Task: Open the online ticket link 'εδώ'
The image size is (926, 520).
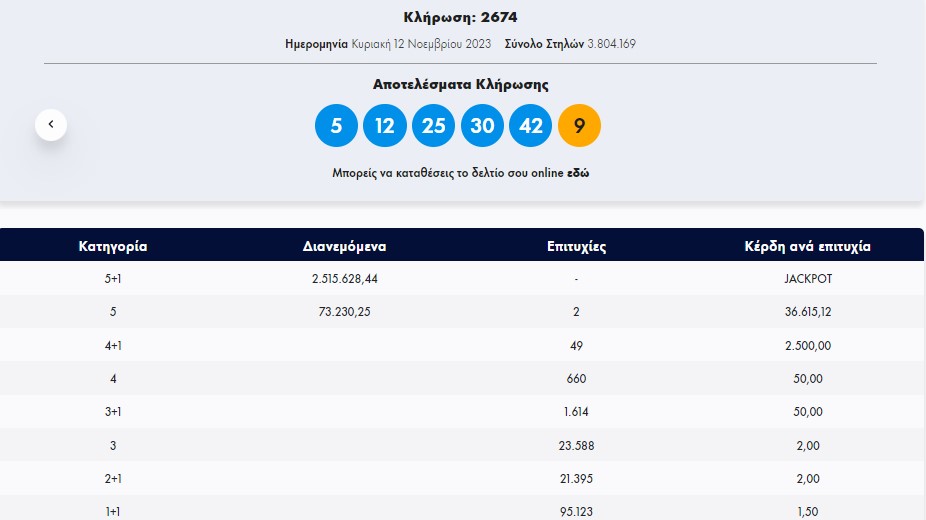Action: pos(578,173)
